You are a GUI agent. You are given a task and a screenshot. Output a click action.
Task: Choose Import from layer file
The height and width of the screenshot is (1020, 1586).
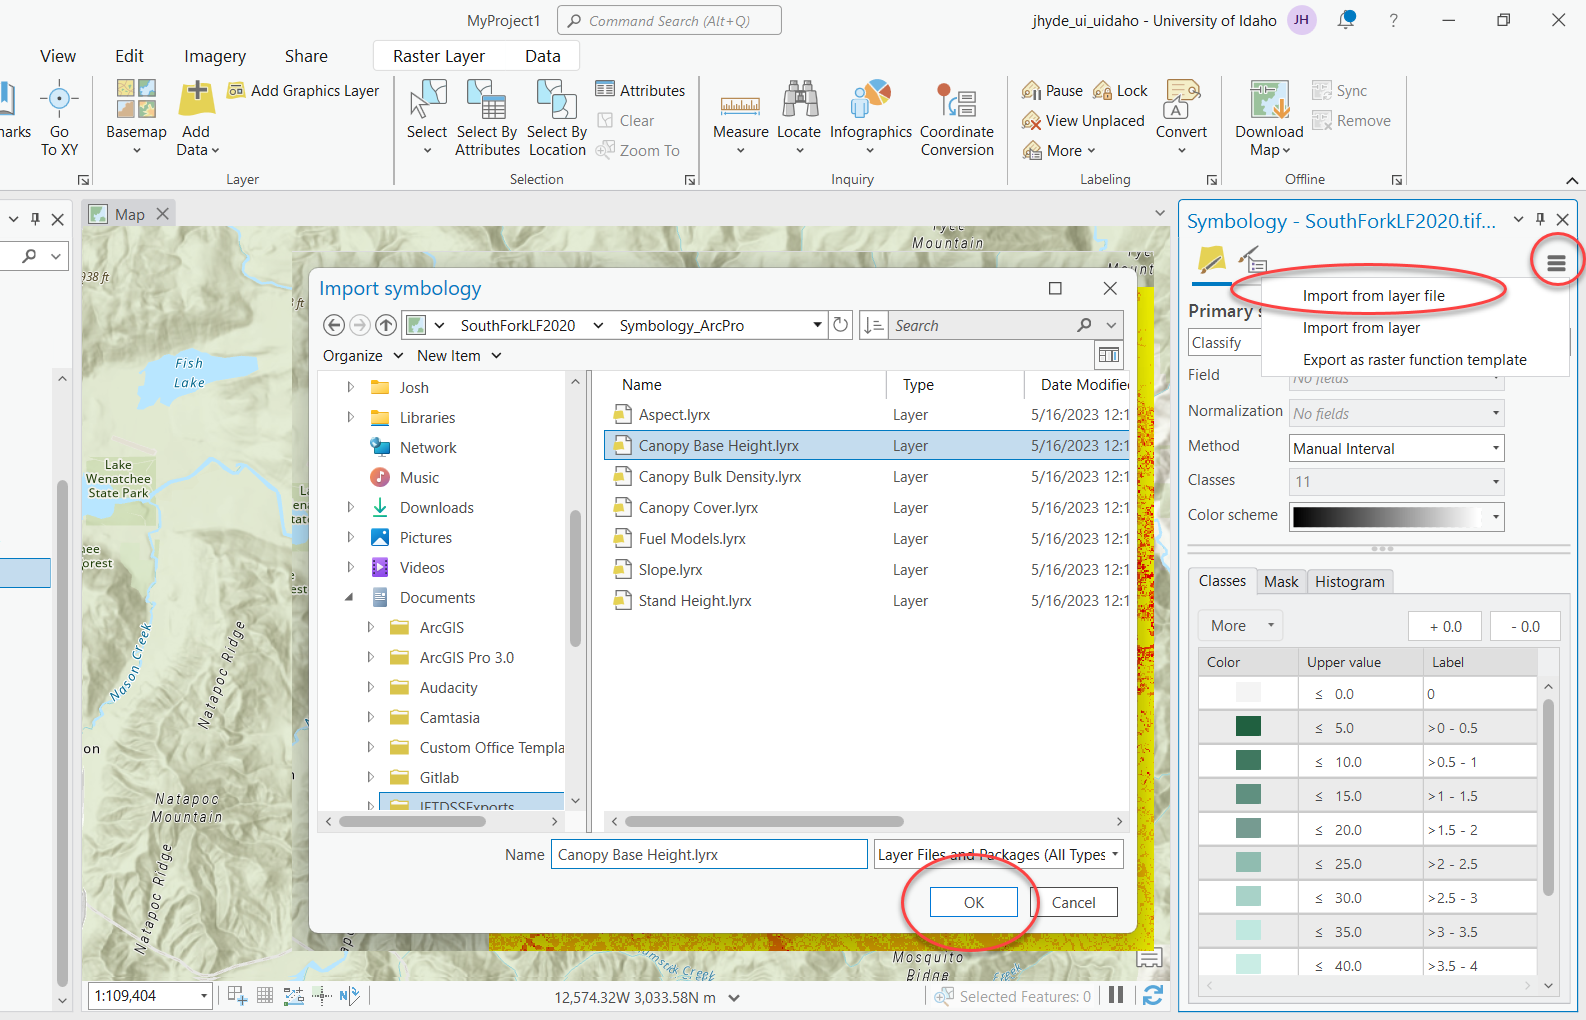click(1373, 296)
